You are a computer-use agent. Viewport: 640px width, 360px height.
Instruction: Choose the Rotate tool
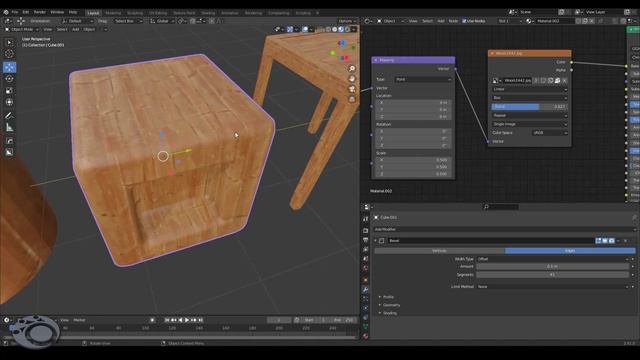9,79
